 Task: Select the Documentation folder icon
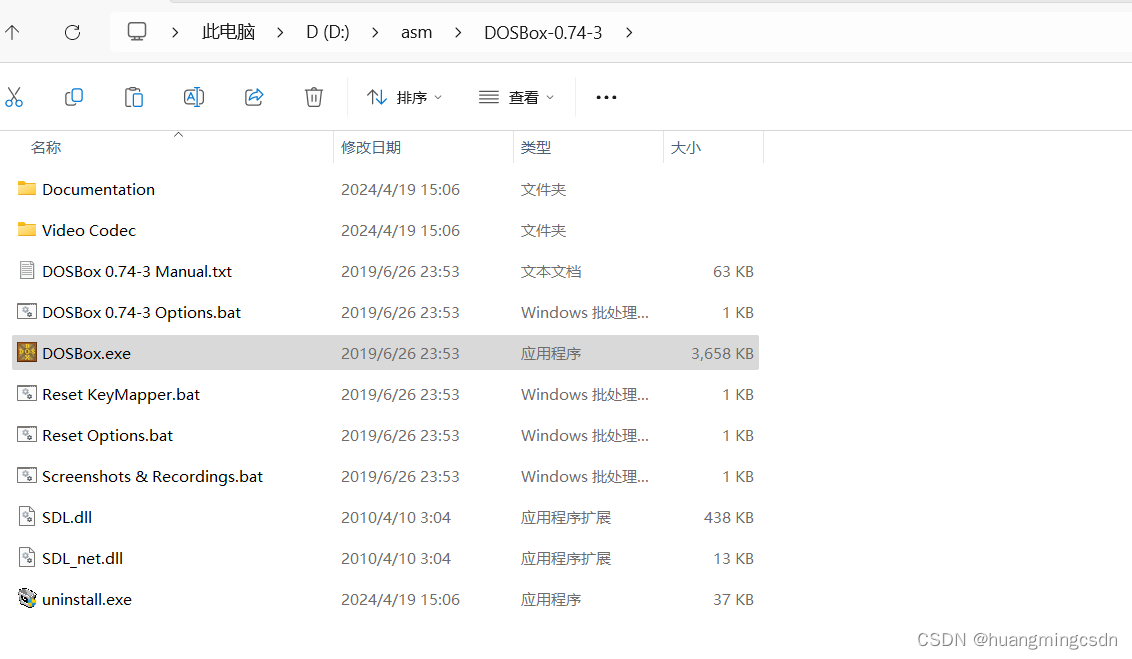(x=27, y=188)
